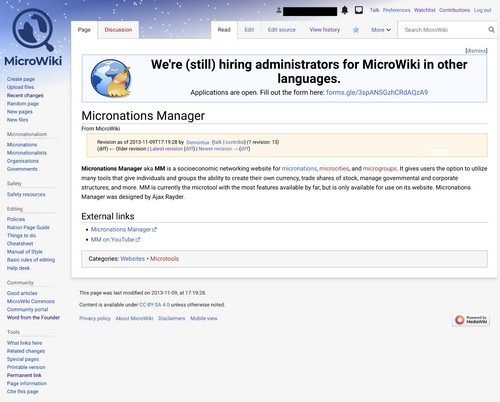Open Related changes

tap(26, 351)
